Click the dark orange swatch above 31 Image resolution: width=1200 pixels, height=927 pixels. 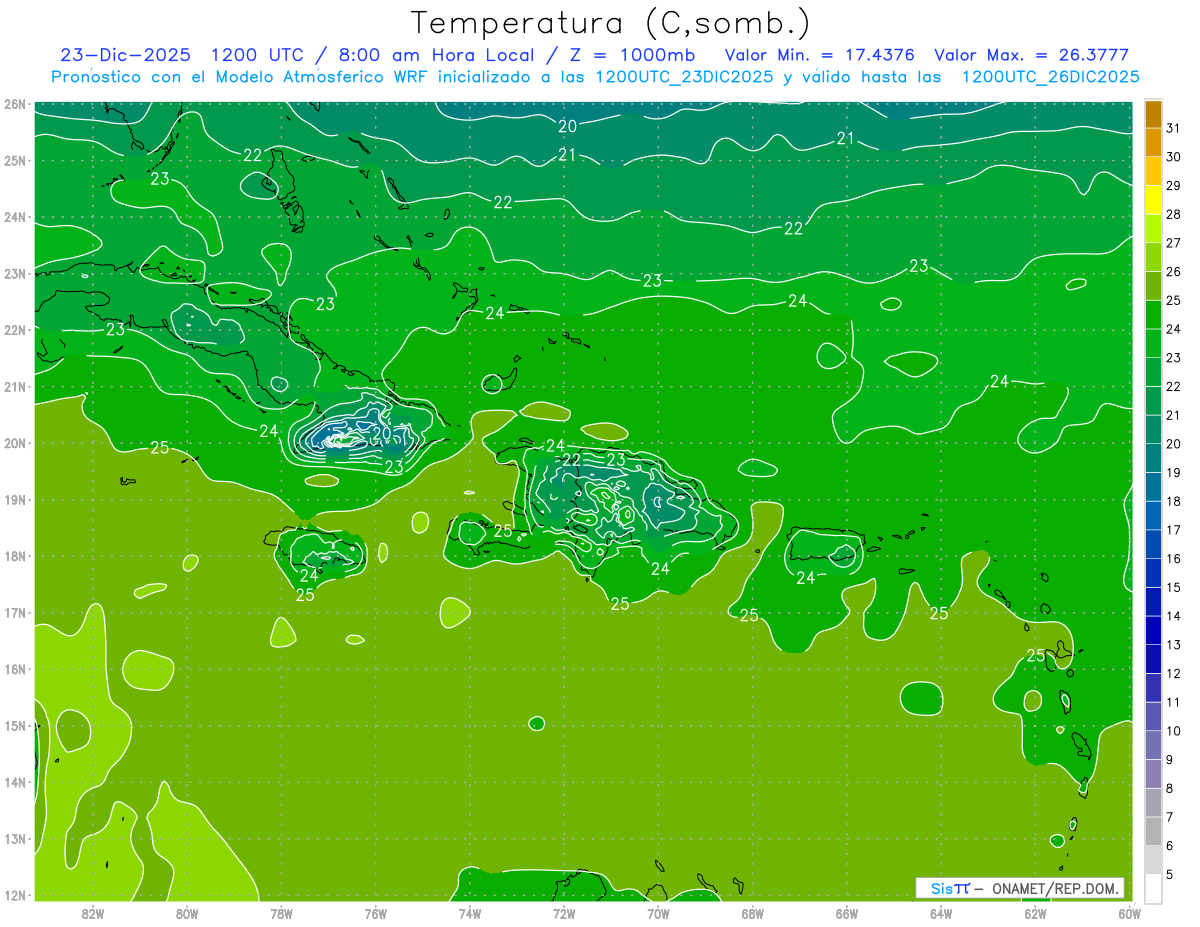coord(1153,114)
